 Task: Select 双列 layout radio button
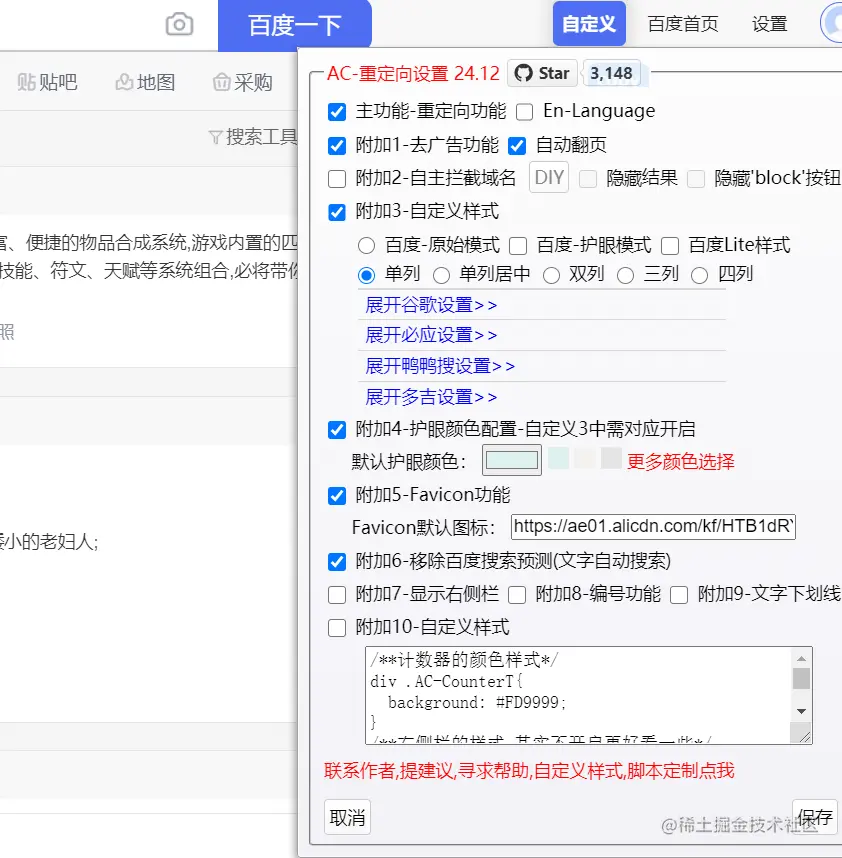pyautogui.click(x=551, y=275)
